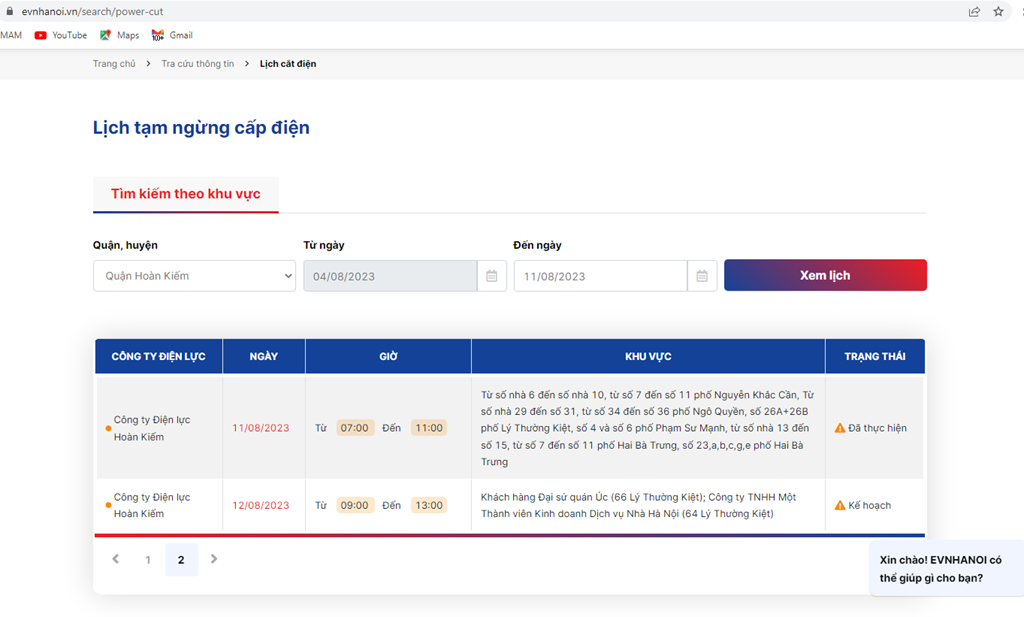Click warning icon beside Đã thực hiện
Viewport: 1024px width, 617px height.
840,428
